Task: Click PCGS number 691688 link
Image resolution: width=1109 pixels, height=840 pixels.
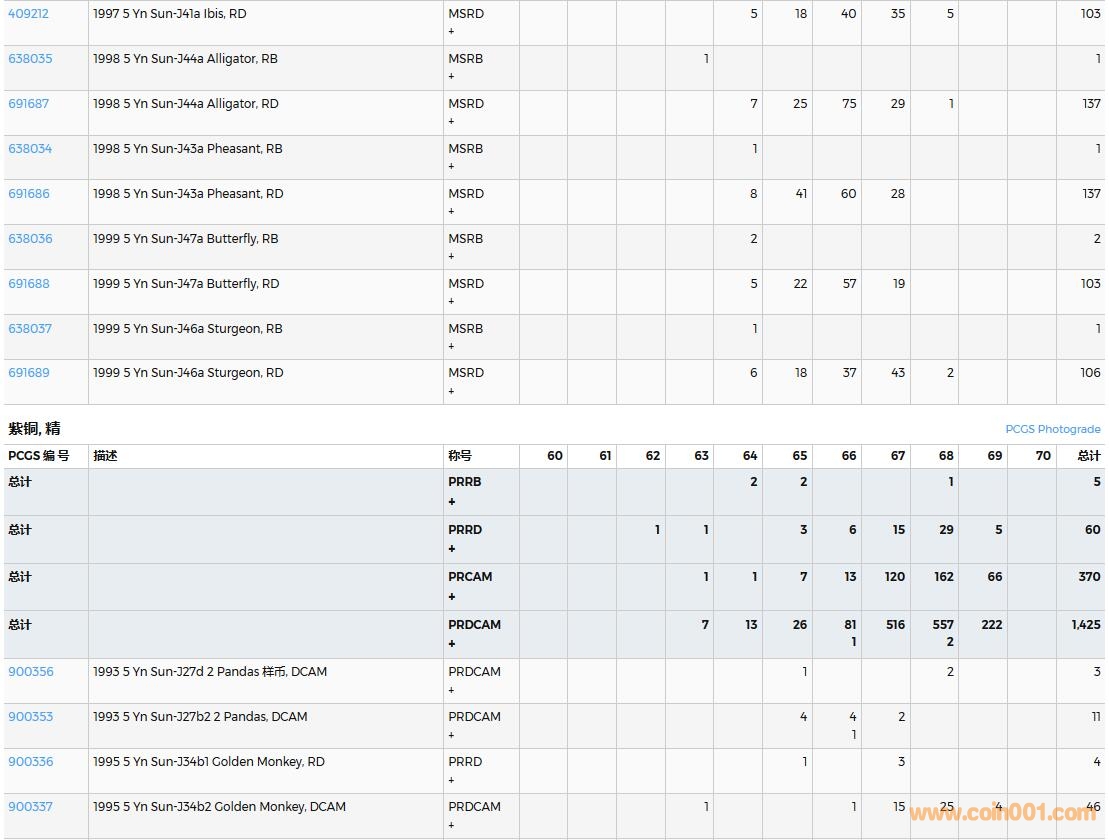Action: [x=28, y=284]
